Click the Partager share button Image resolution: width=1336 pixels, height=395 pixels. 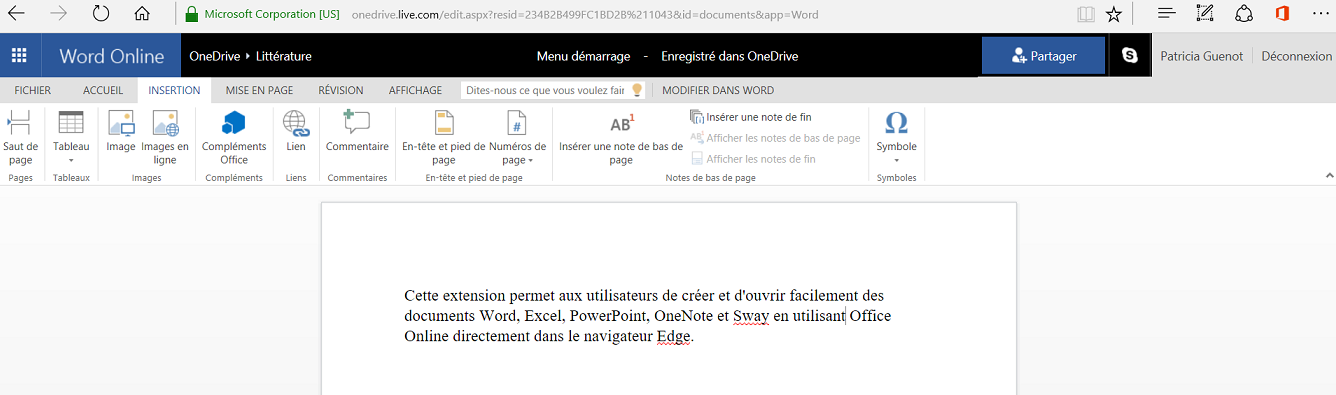pyautogui.click(x=1043, y=56)
